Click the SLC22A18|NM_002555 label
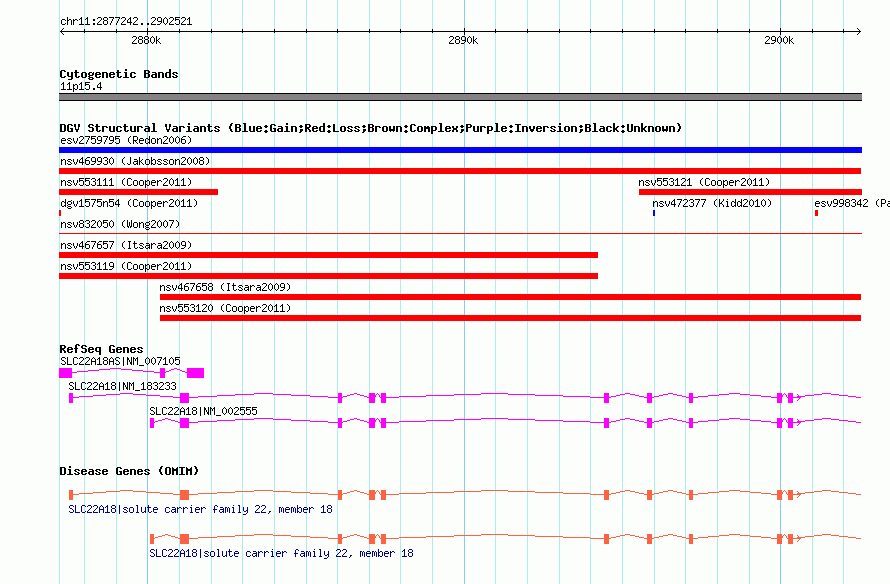The height and width of the screenshot is (584, 890). 203,411
